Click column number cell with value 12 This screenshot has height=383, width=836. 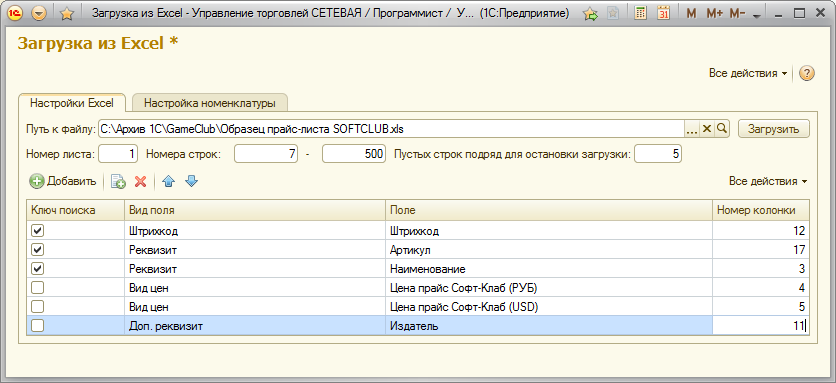pyautogui.click(x=761, y=230)
